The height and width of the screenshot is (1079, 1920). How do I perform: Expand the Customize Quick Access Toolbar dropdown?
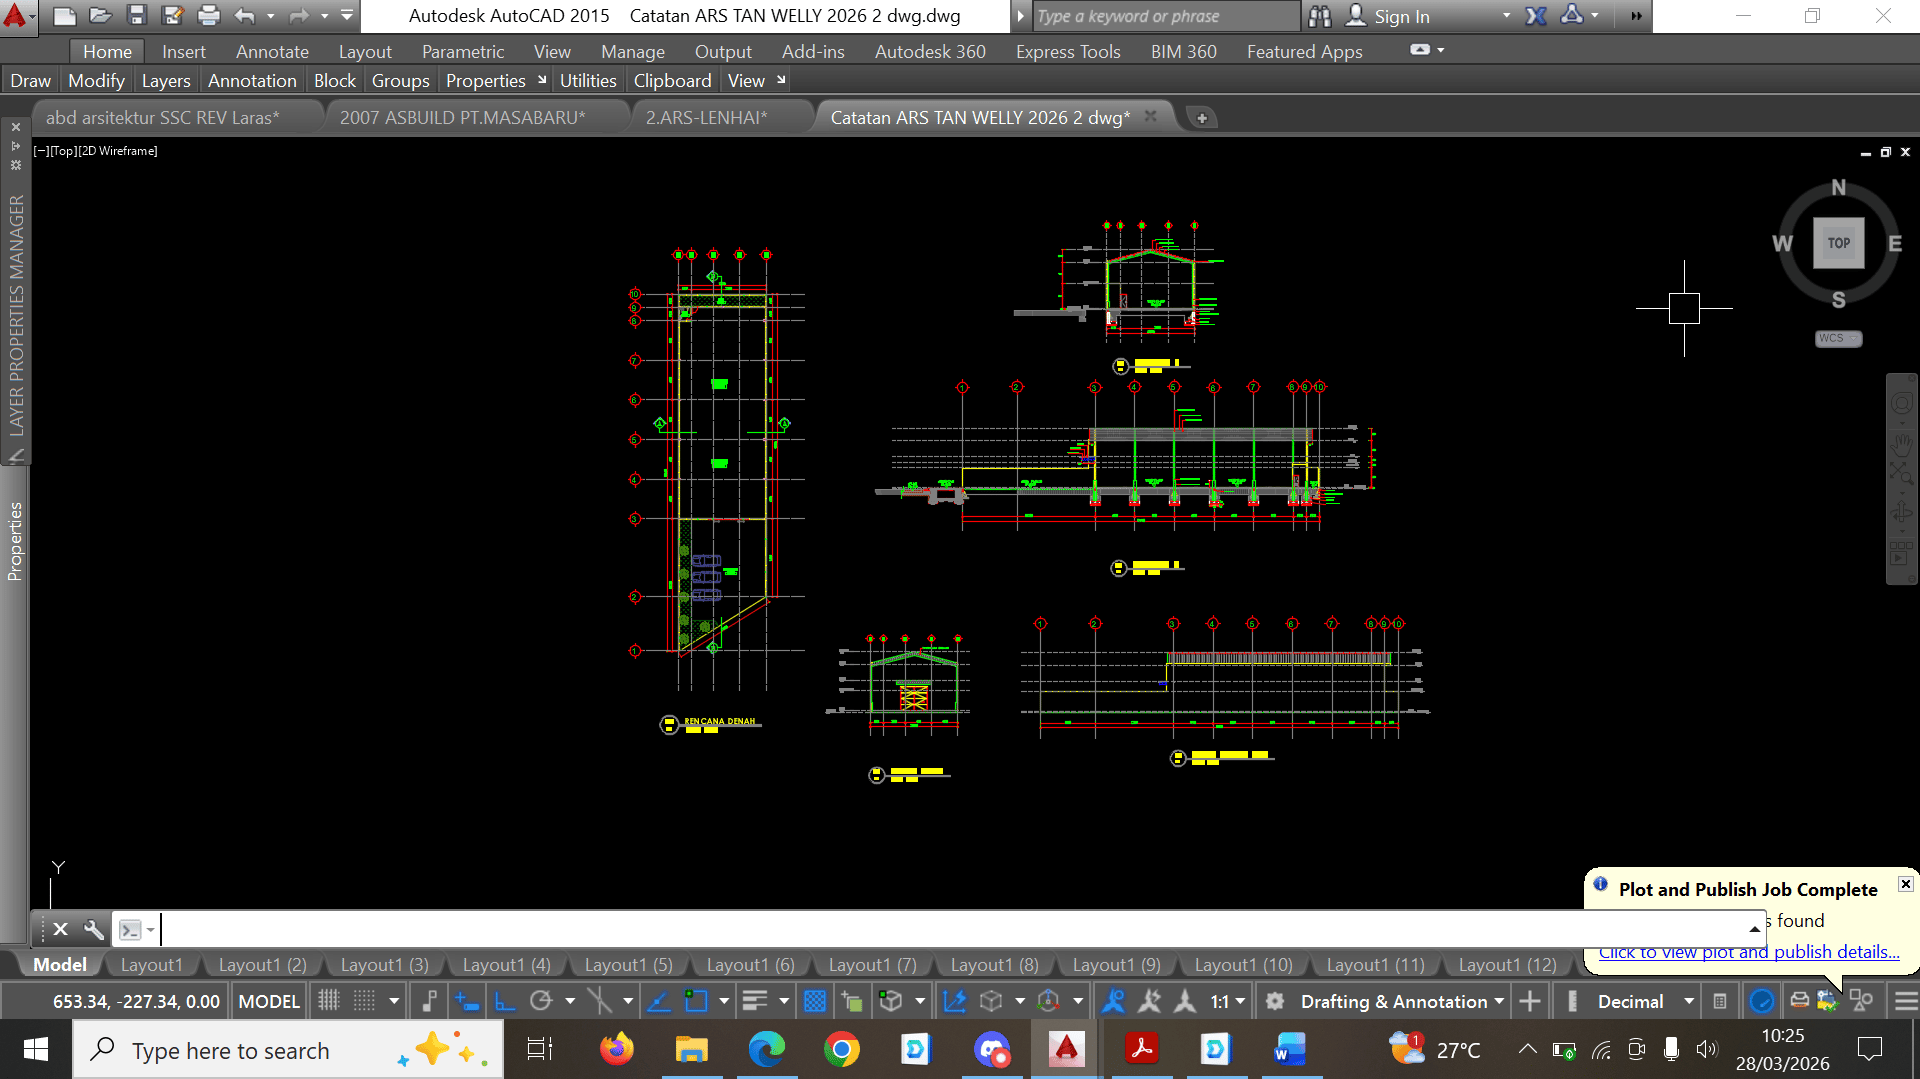point(347,16)
